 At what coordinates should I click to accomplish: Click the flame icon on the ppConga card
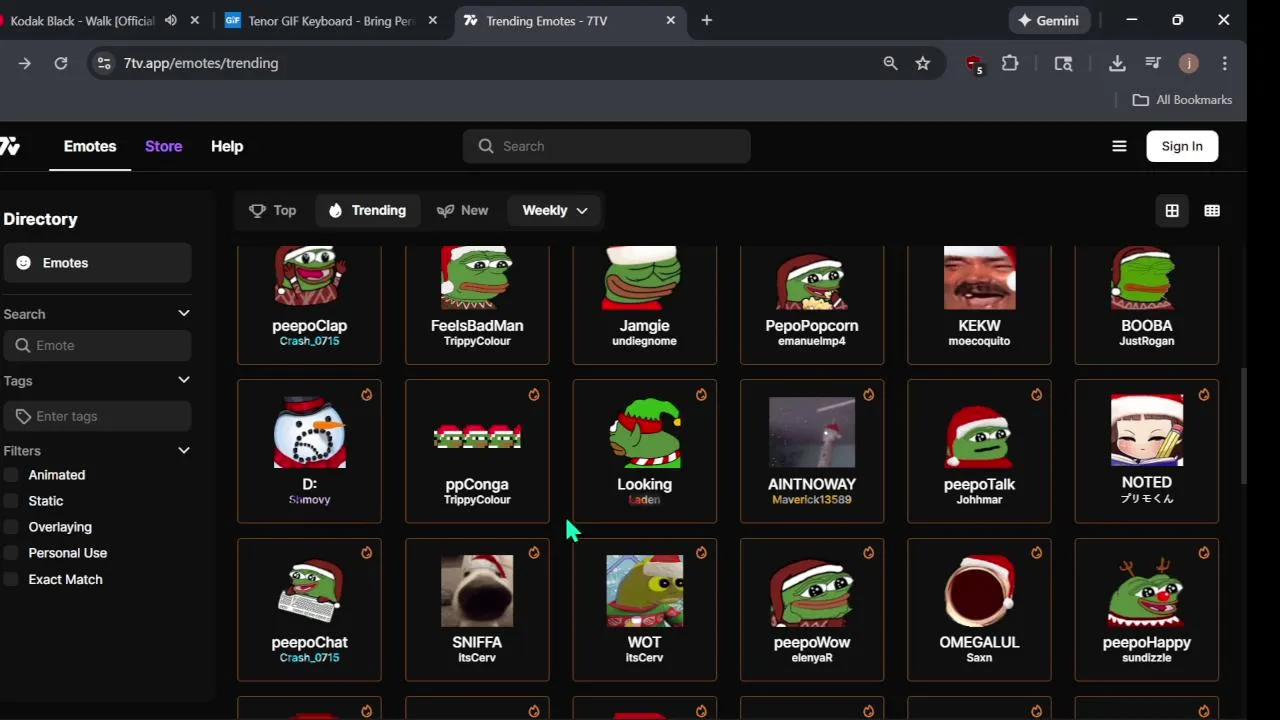(534, 395)
